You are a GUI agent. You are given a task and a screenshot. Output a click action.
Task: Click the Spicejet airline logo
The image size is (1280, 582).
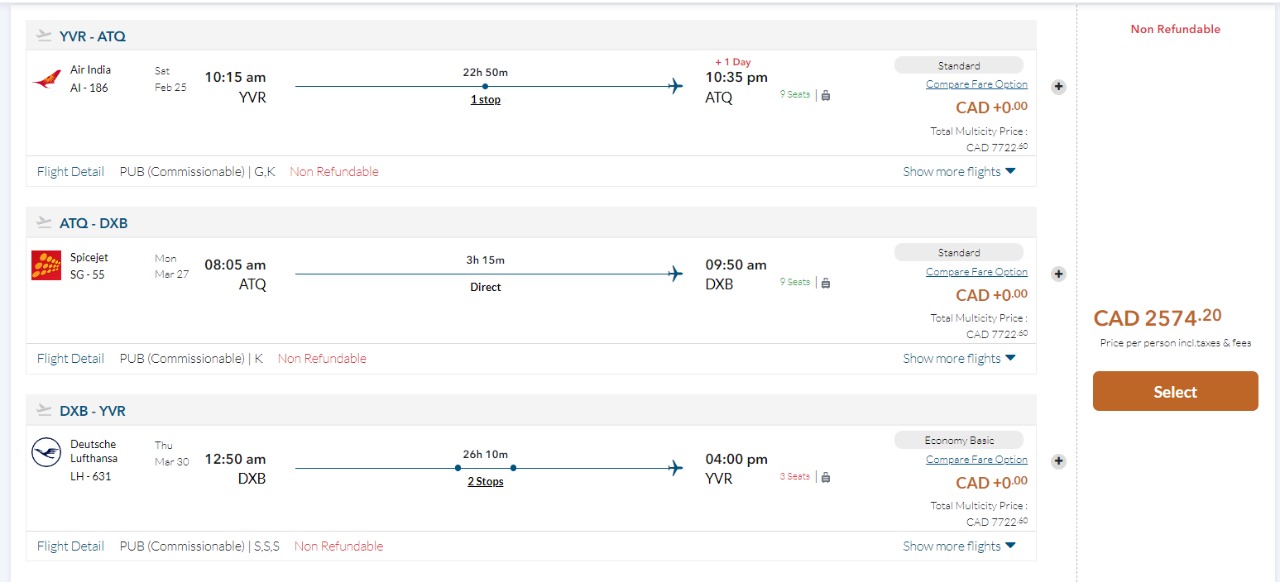[46, 266]
